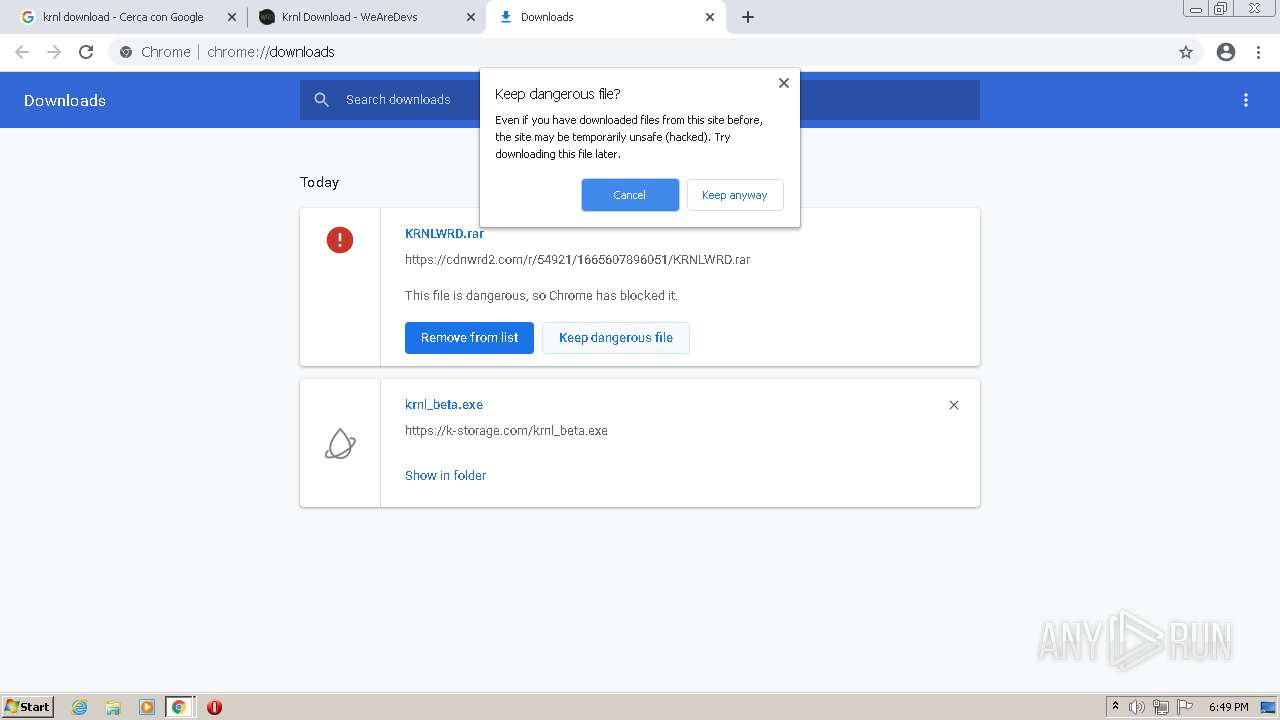
Task: Click Remove from list button
Action: pyautogui.click(x=469, y=338)
